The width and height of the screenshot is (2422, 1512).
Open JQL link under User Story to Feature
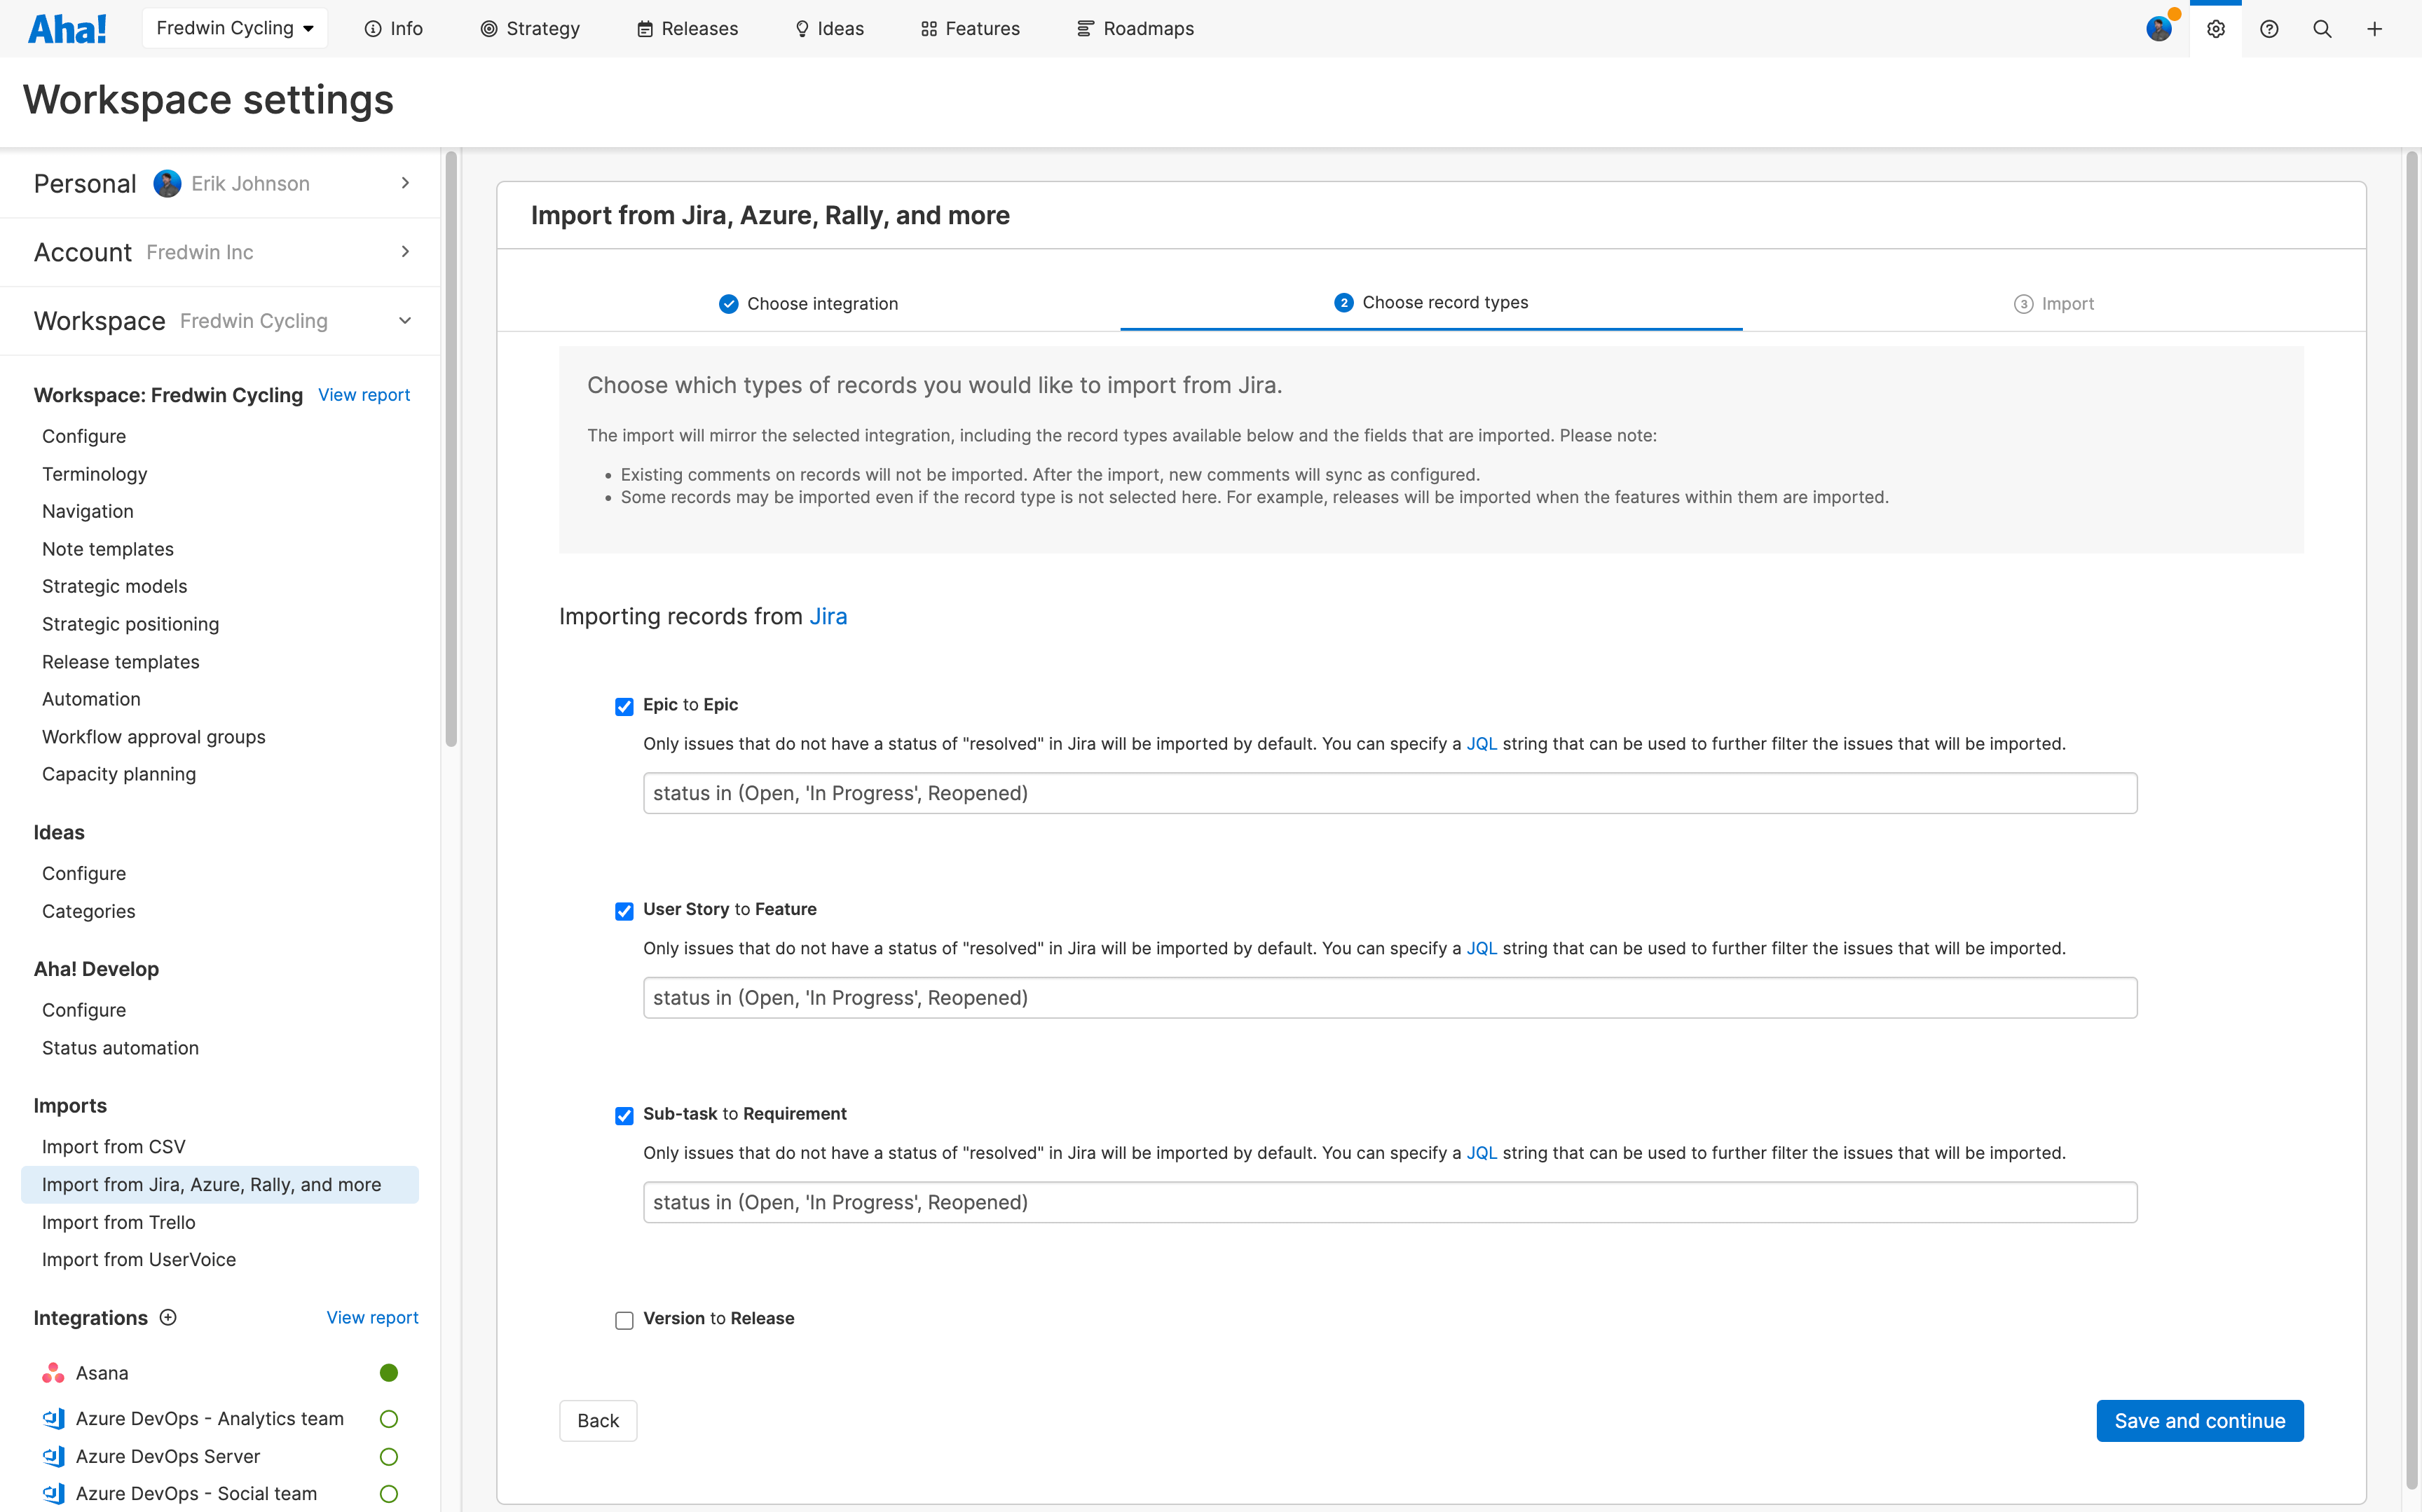click(1481, 948)
